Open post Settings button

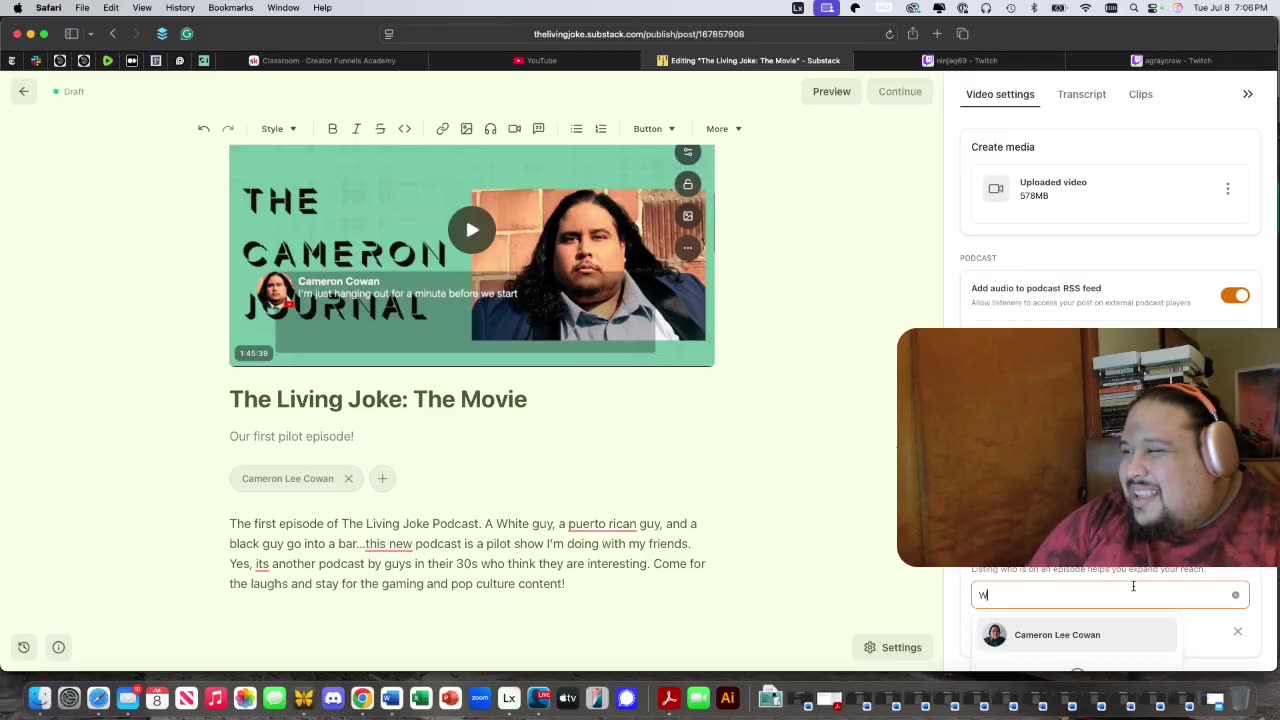click(x=893, y=647)
